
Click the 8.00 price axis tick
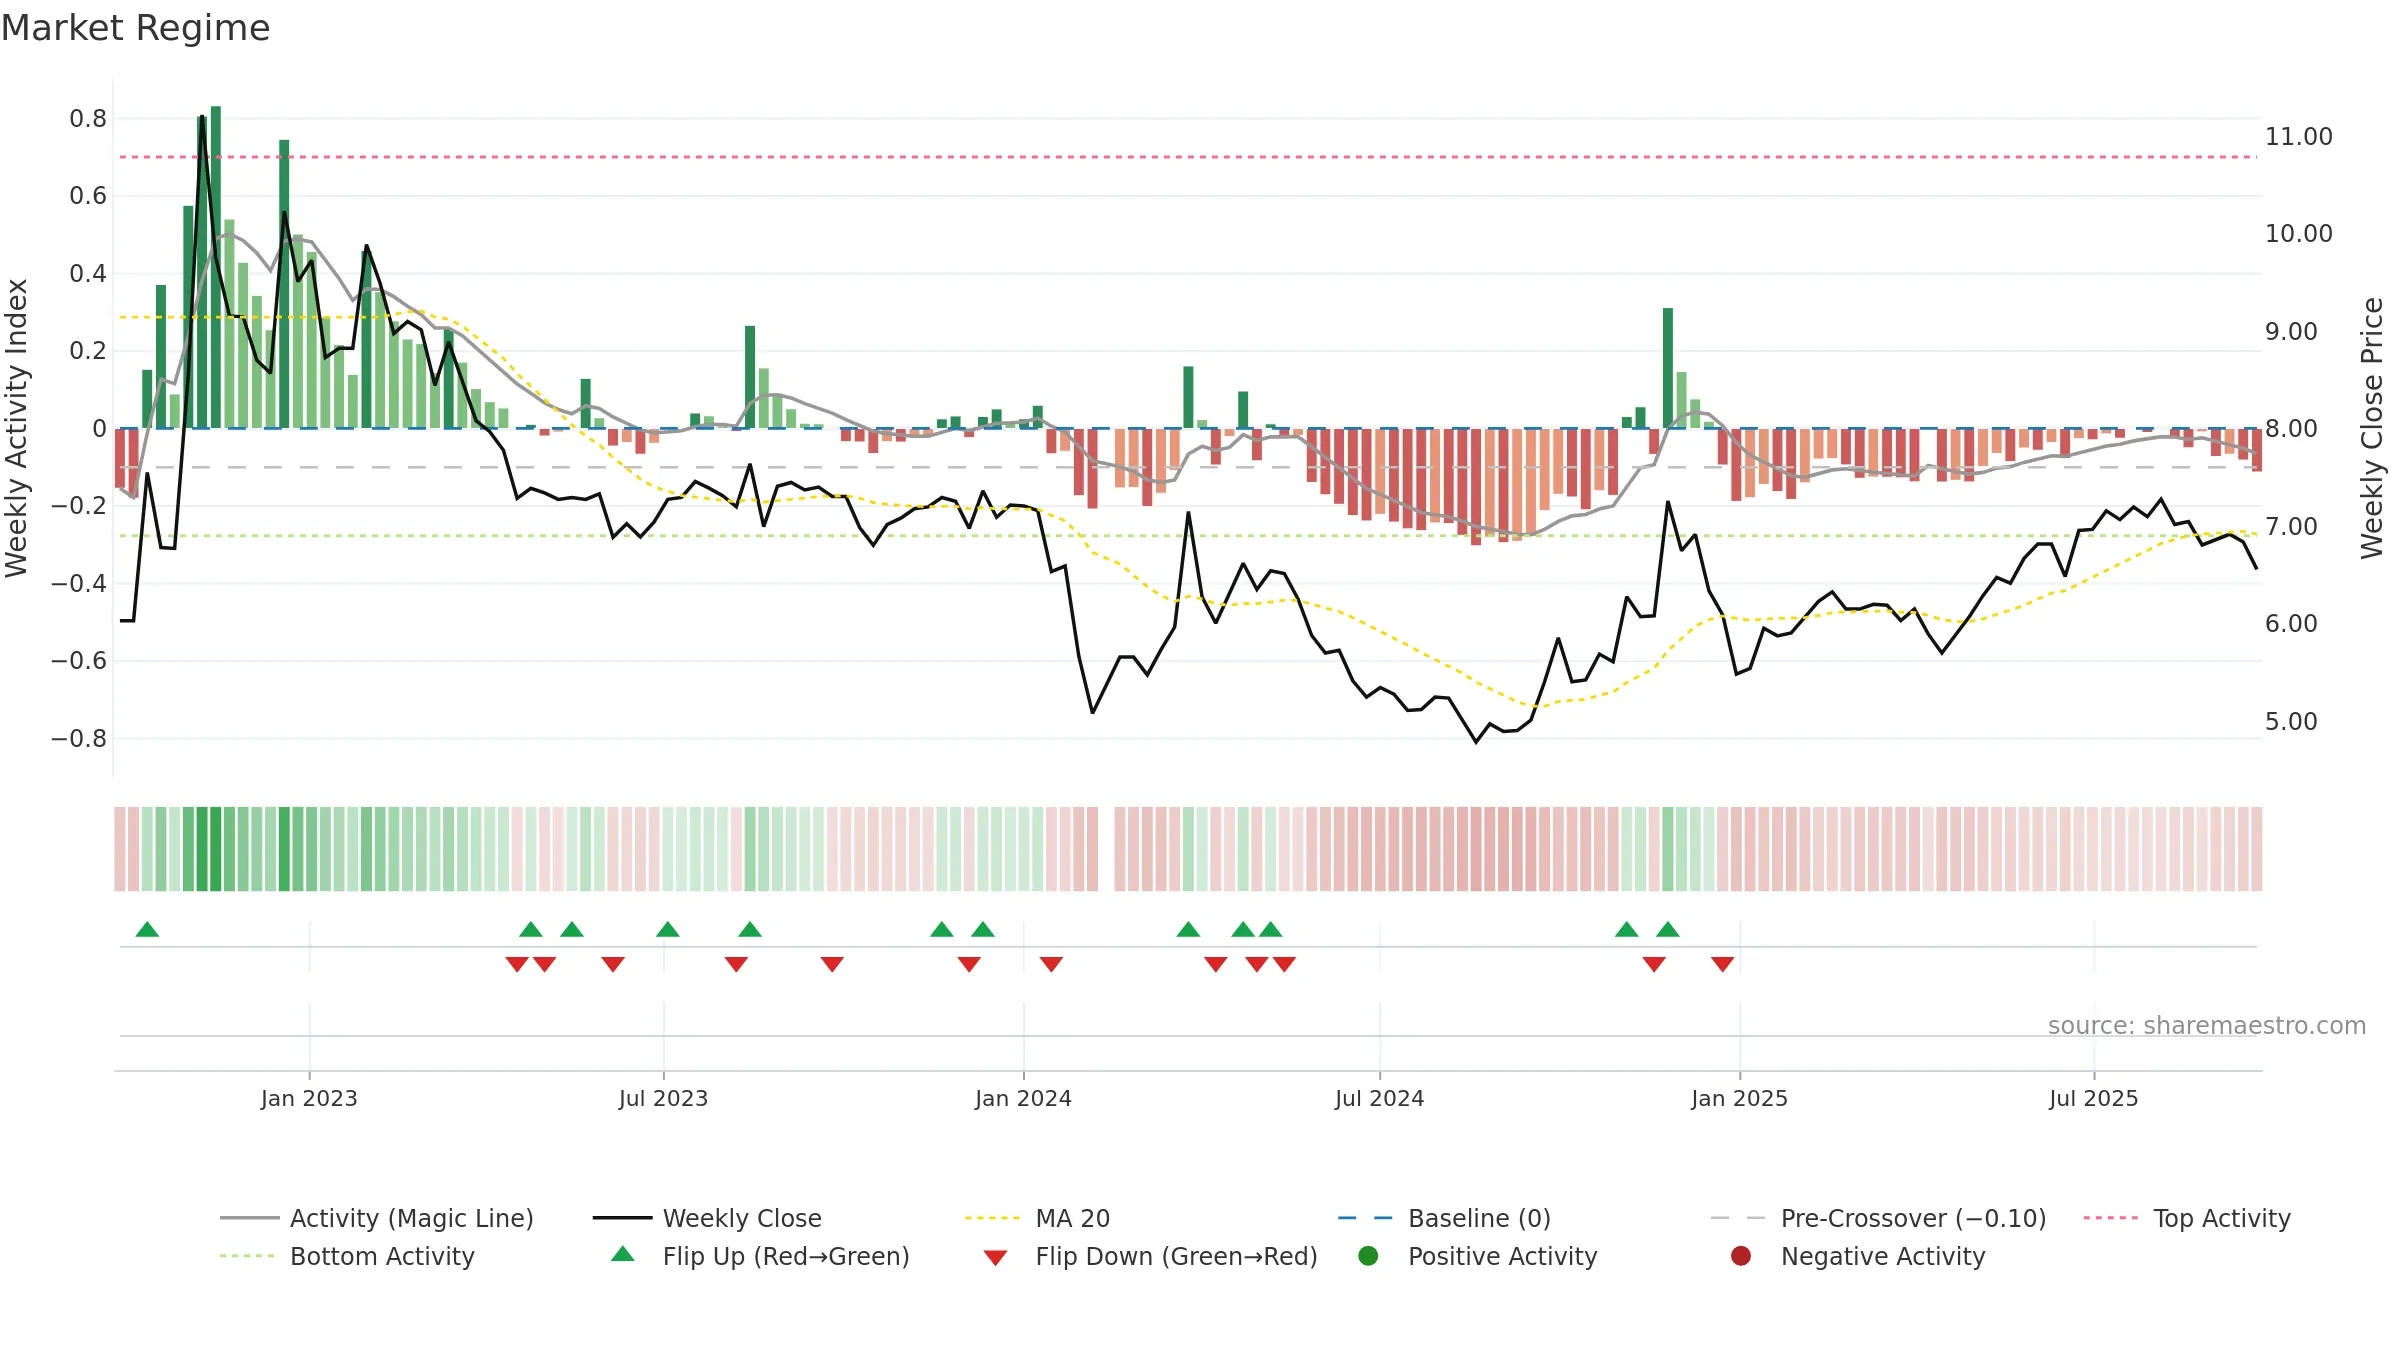click(2291, 429)
